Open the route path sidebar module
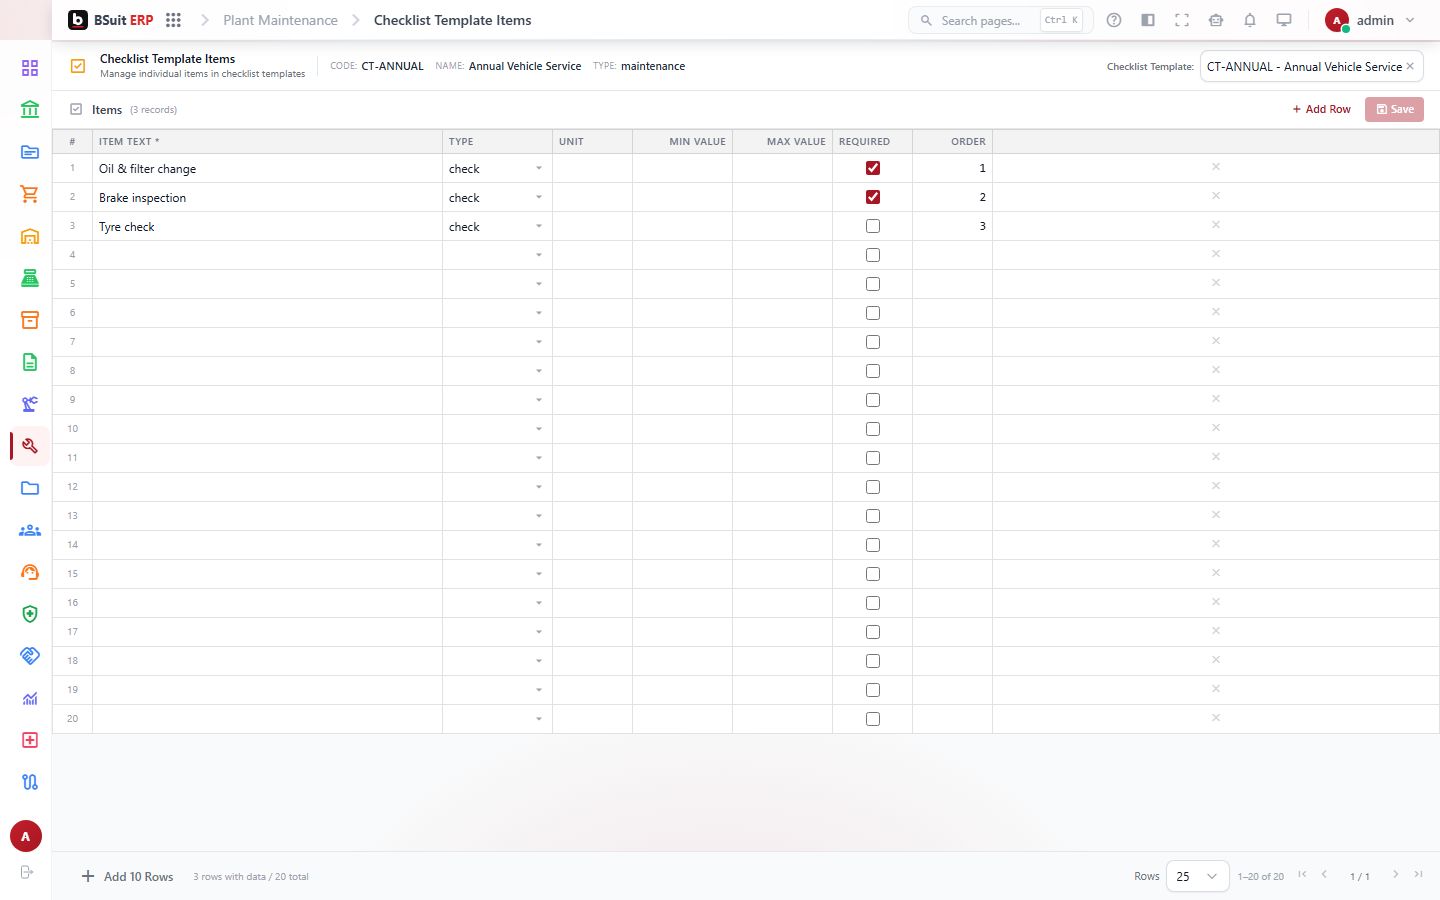 coord(30,782)
